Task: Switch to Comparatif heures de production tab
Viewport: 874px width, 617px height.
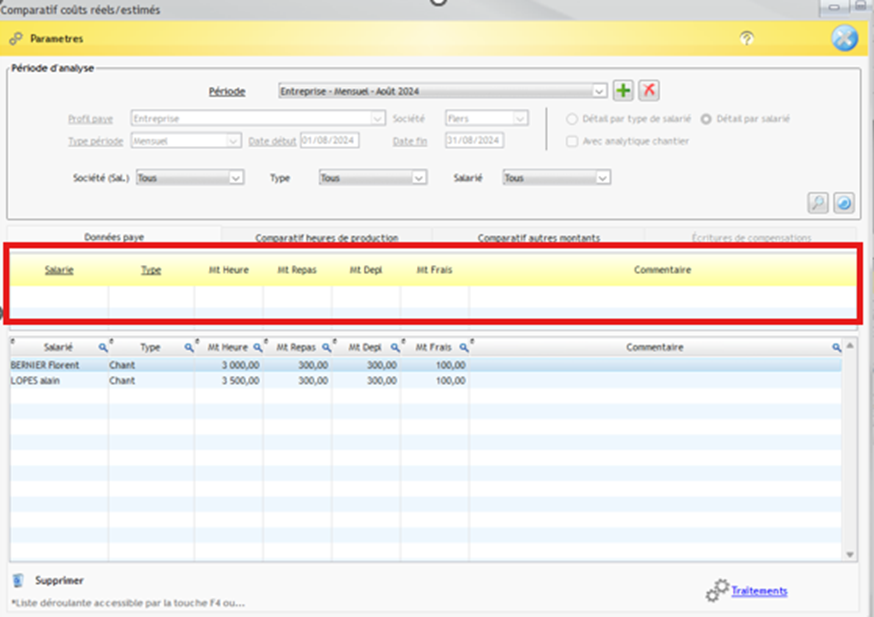Action: pyautogui.click(x=326, y=238)
